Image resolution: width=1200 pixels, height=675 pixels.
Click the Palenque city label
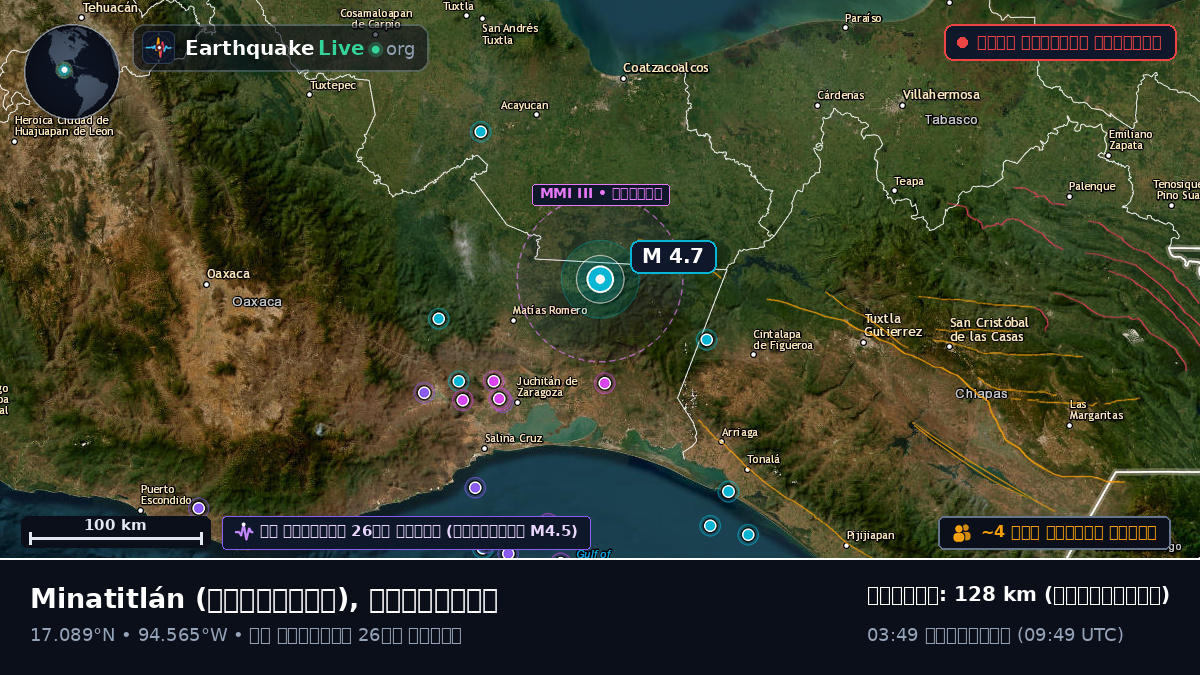tap(1092, 186)
